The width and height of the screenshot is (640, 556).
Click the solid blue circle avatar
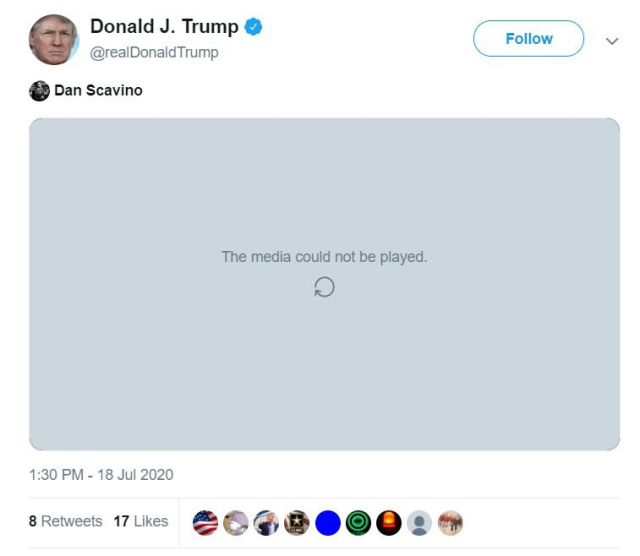328,523
